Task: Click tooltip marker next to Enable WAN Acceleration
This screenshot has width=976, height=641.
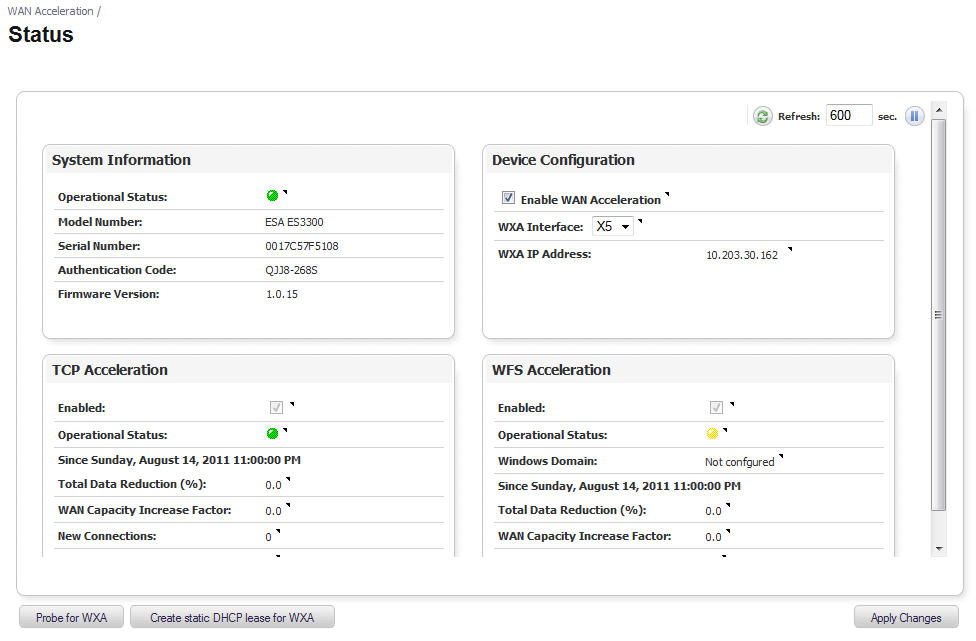Action: 667,195
